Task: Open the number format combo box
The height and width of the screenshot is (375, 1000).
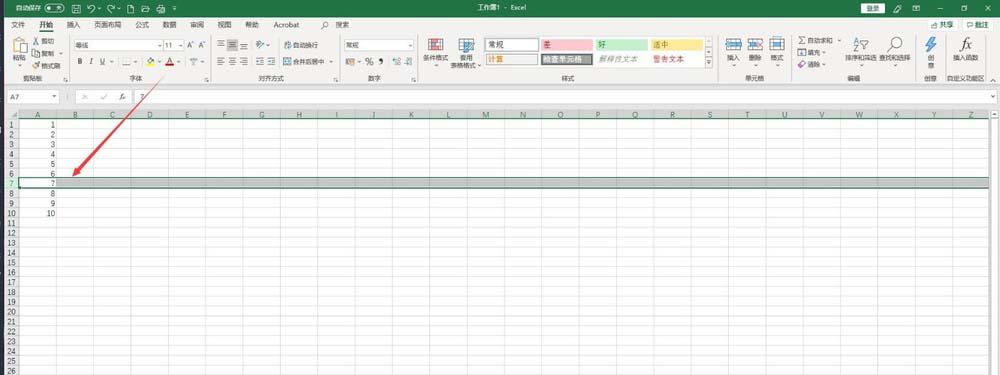Action: [x=379, y=45]
